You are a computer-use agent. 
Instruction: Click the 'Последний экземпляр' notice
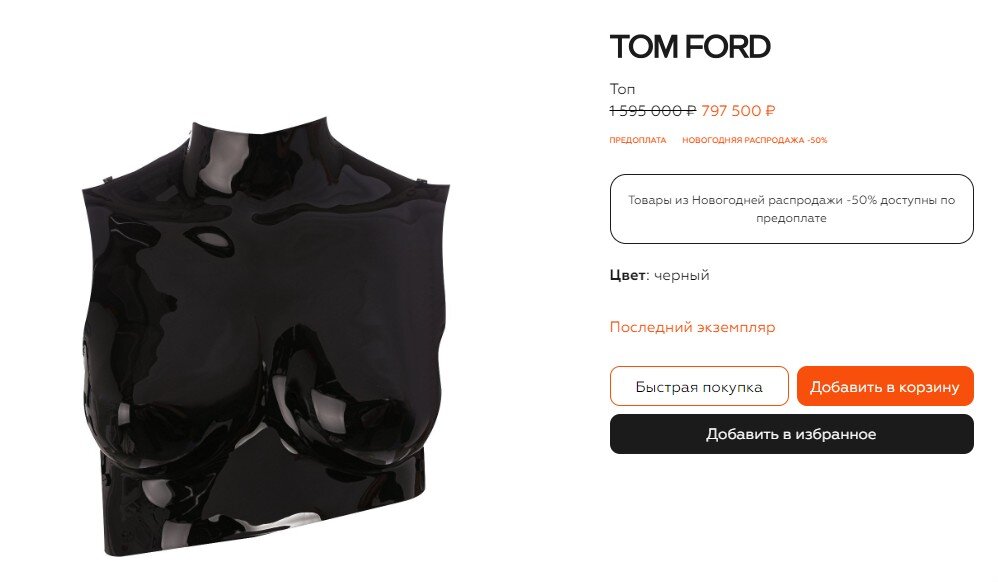pos(692,327)
